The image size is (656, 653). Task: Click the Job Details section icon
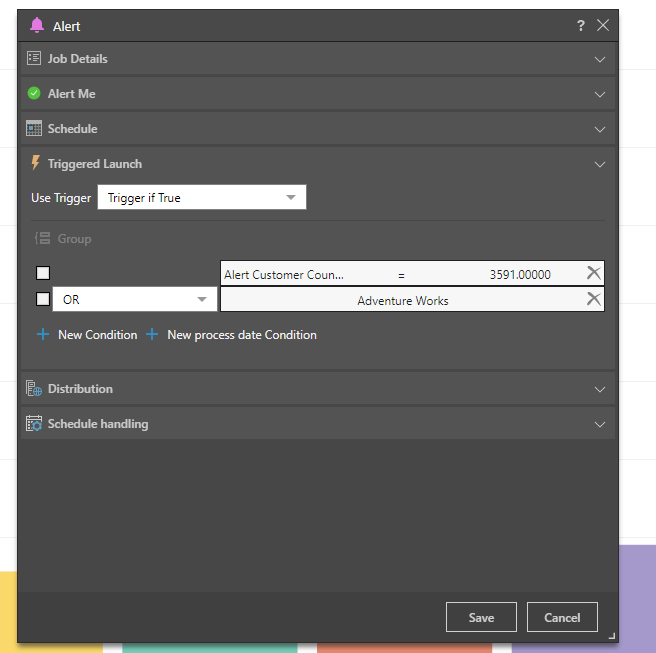pos(34,59)
